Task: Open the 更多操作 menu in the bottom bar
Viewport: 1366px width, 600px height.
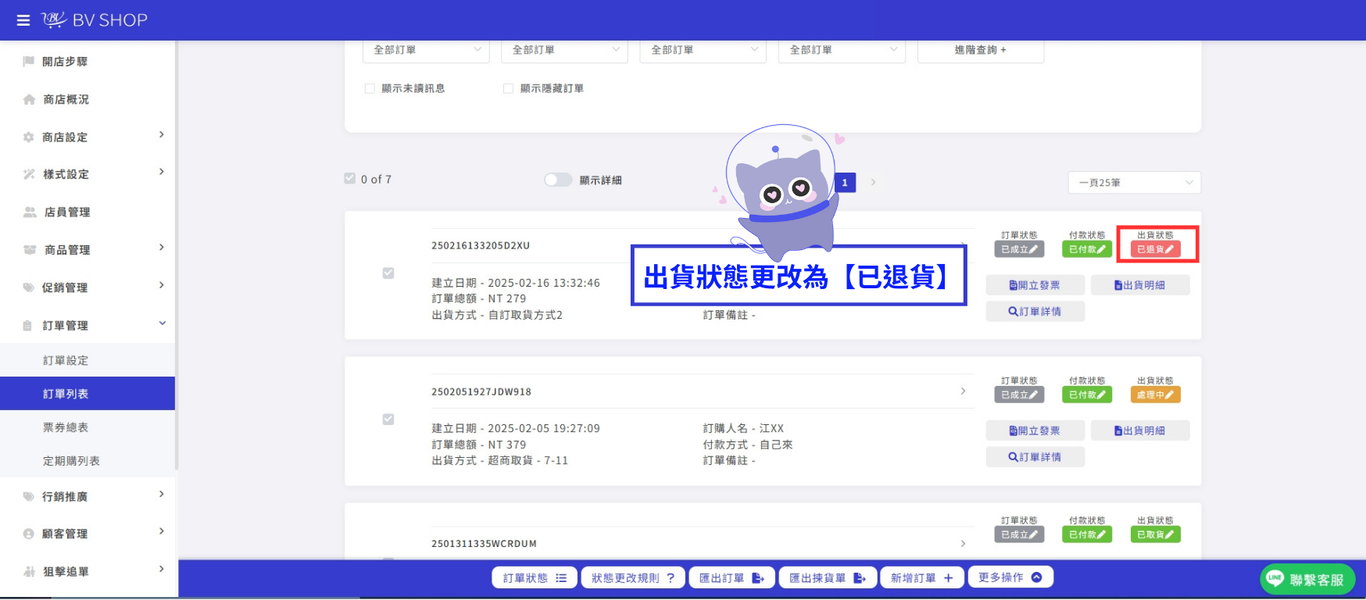Action: pos(1010,578)
